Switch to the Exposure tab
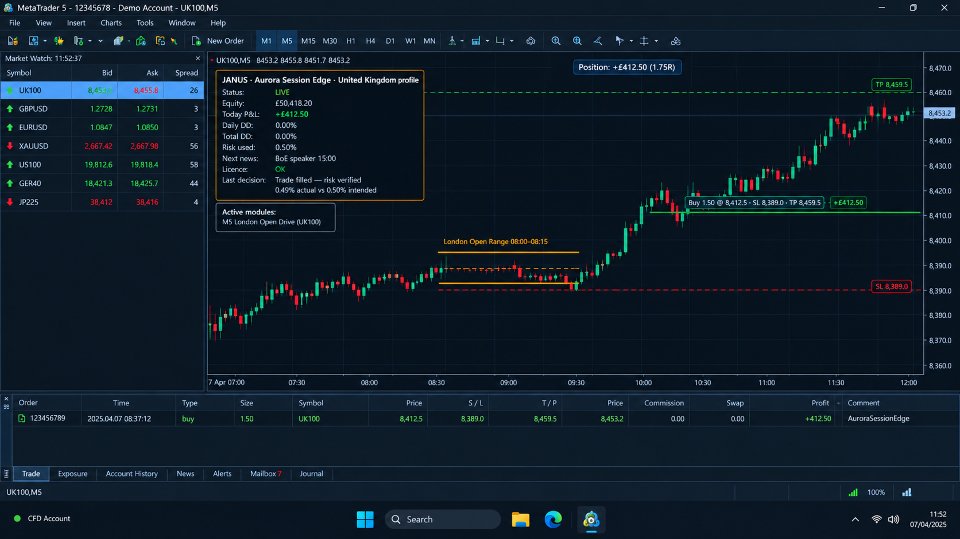 (72, 473)
